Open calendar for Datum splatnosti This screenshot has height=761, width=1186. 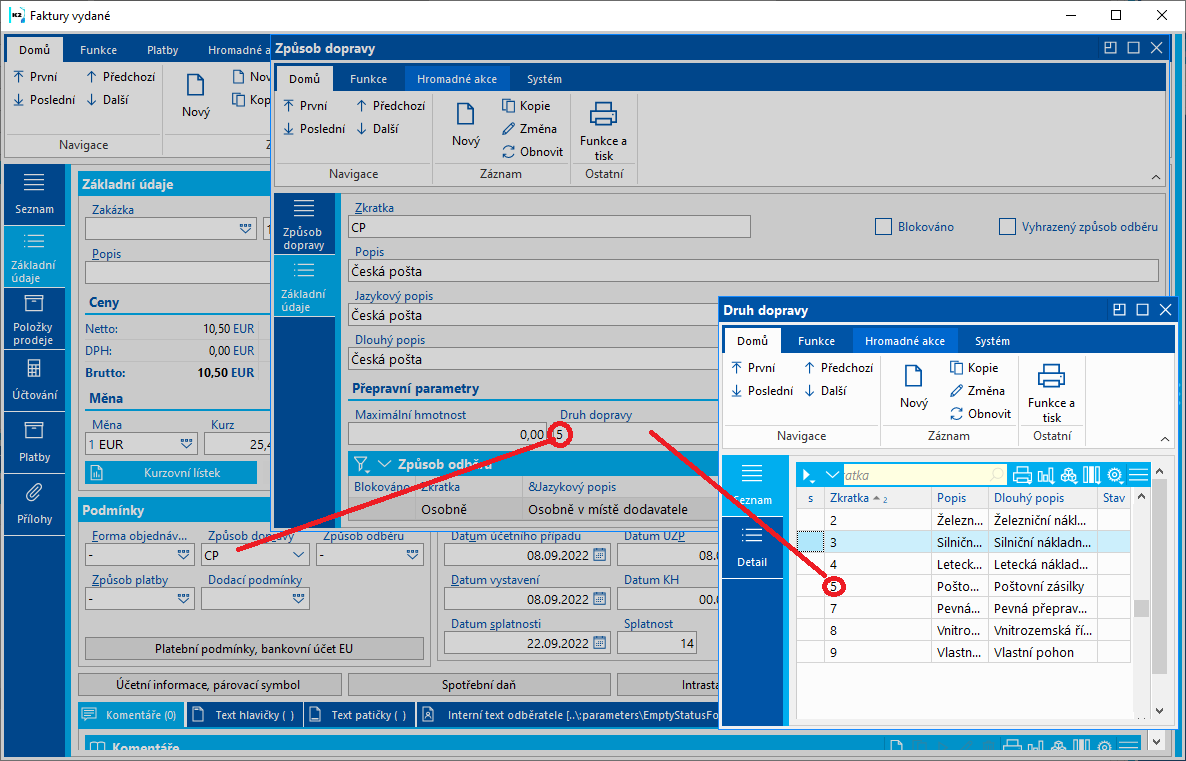coord(600,643)
